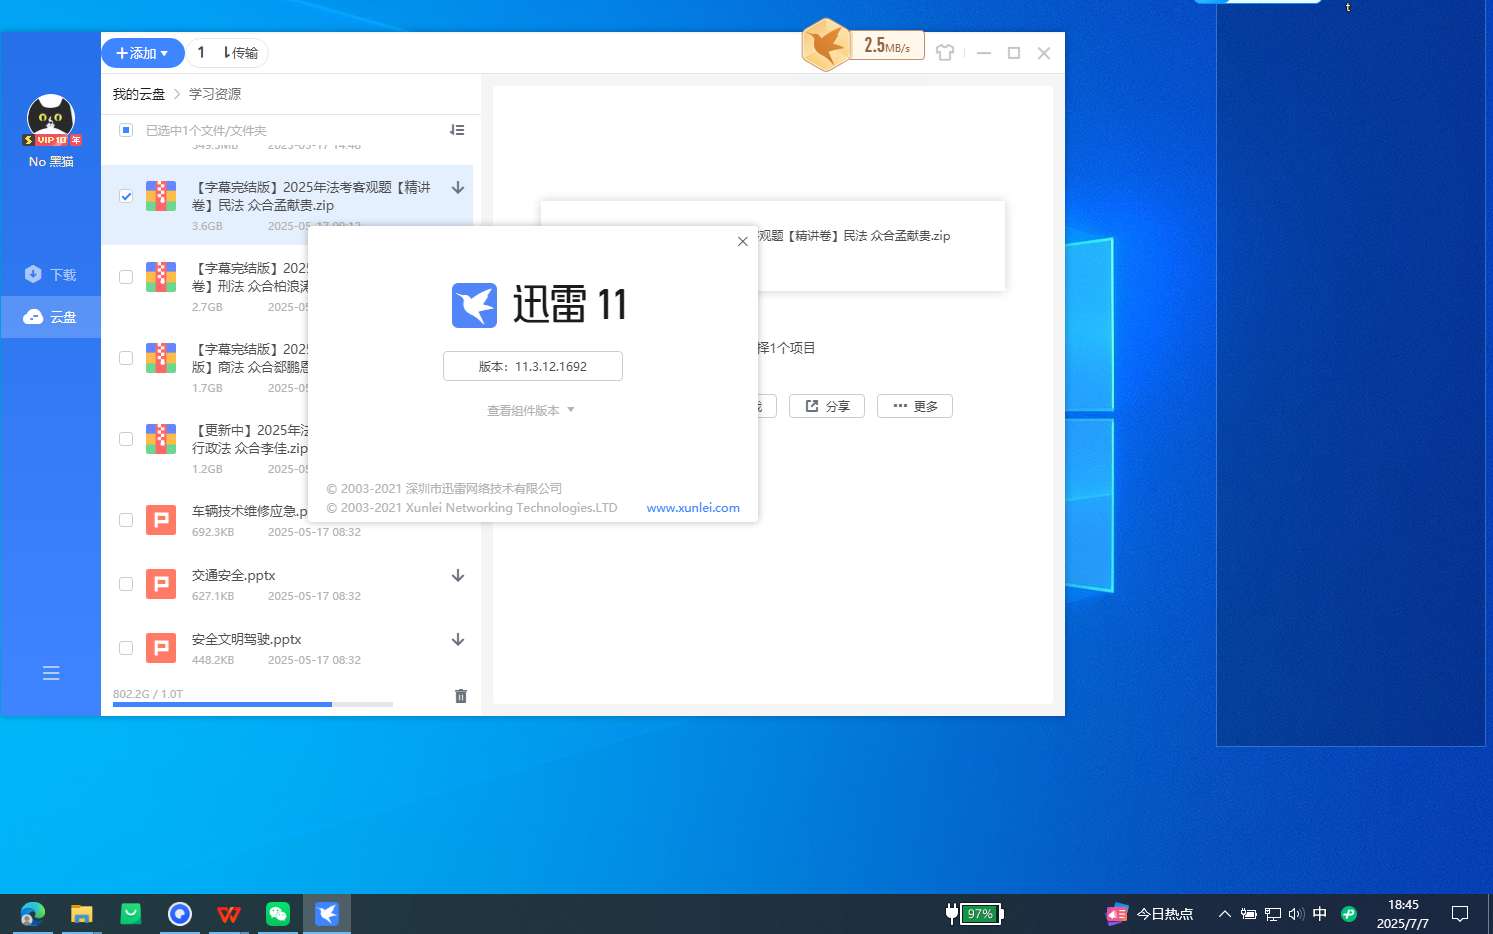Viewport: 1493px width, 934px height.
Task: Select the 交通安全.pptx file name
Action: [233, 576]
